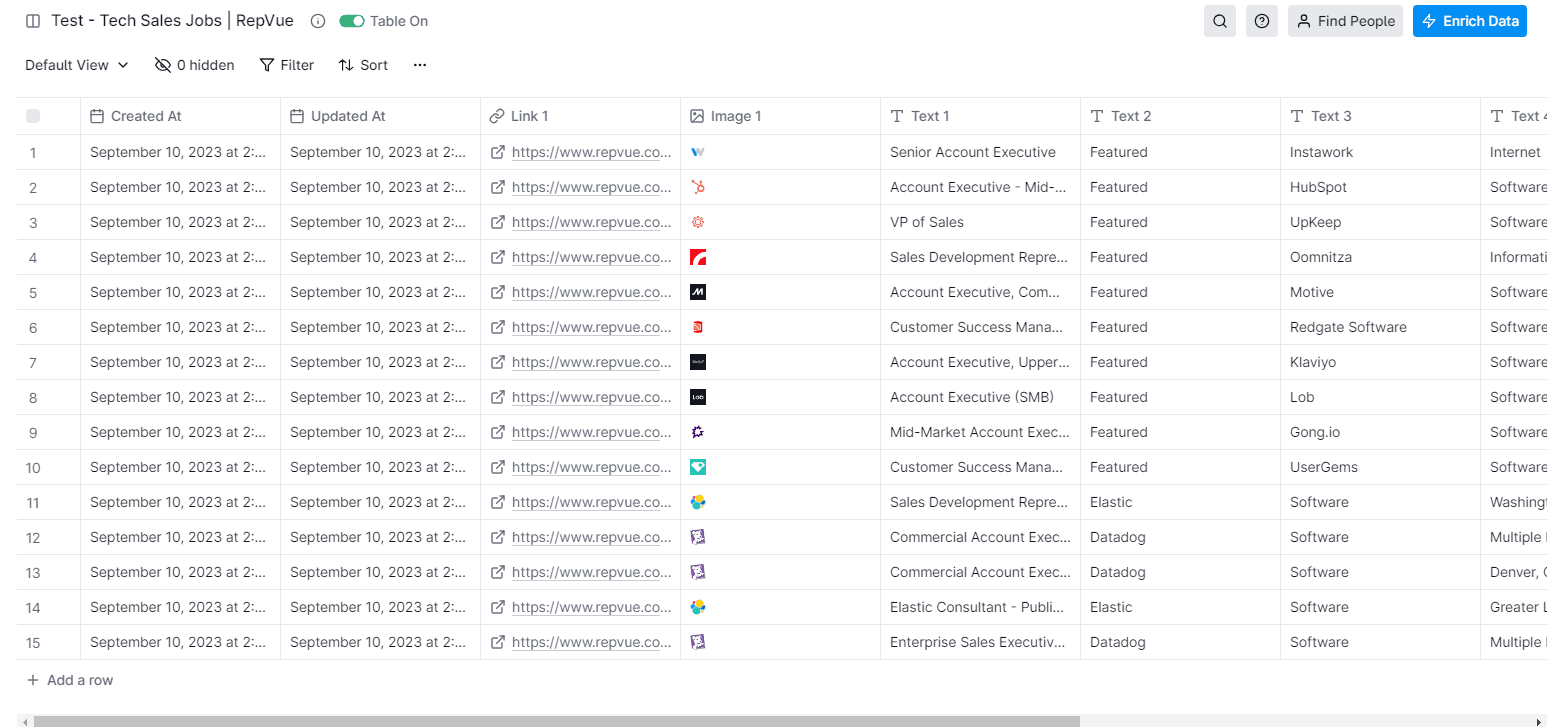Open the Filter option

287,65
